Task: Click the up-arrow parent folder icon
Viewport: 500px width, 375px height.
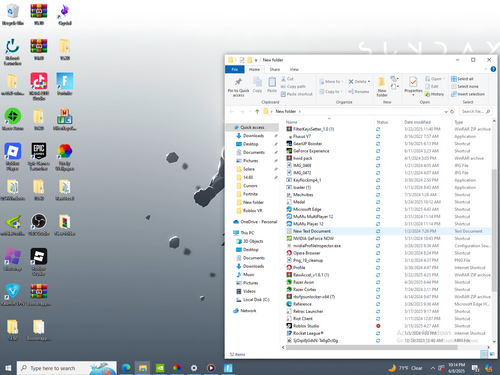Action: coord(257,111)
